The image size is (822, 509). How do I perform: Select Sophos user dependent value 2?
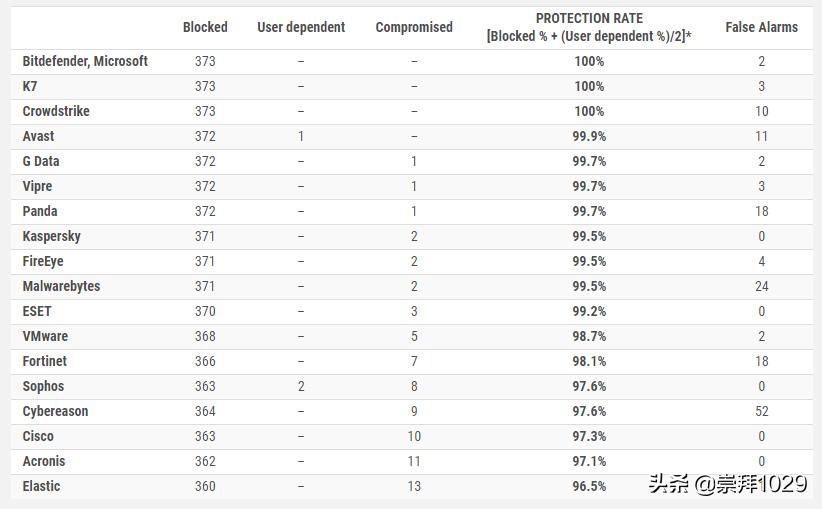301,386
